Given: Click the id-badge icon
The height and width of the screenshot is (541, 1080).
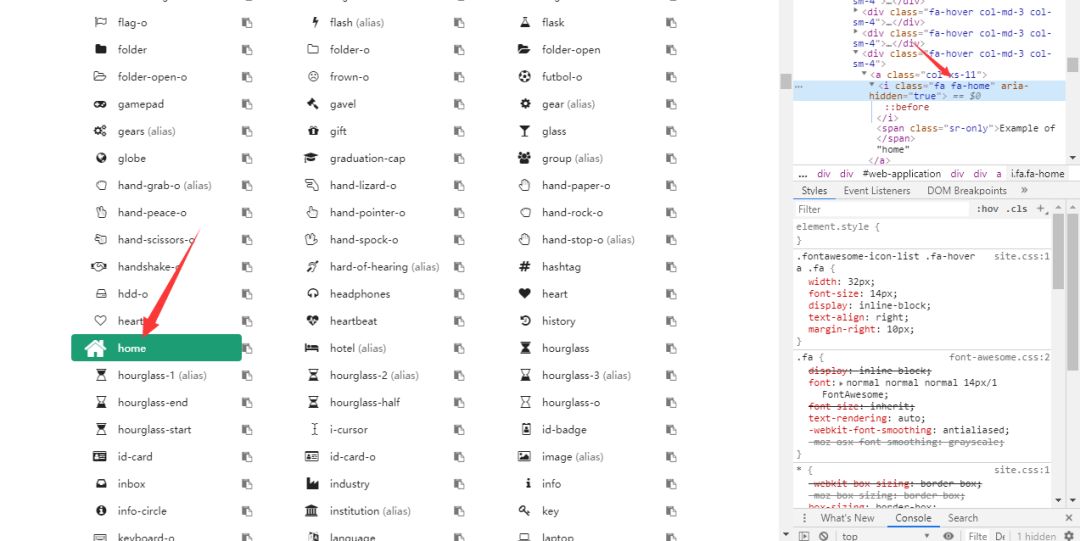Looking at the screenshot, I should (526, 429).
